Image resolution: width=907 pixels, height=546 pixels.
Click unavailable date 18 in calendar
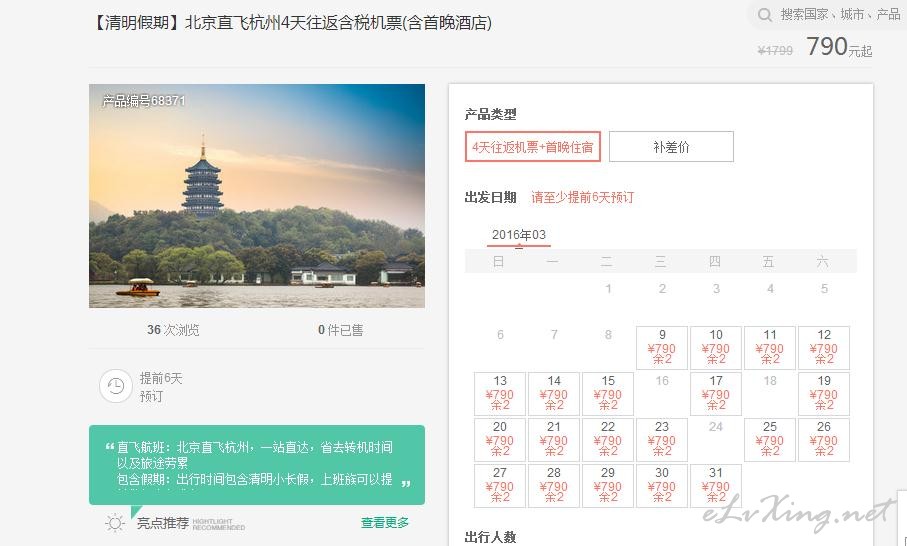coord(770,381)
